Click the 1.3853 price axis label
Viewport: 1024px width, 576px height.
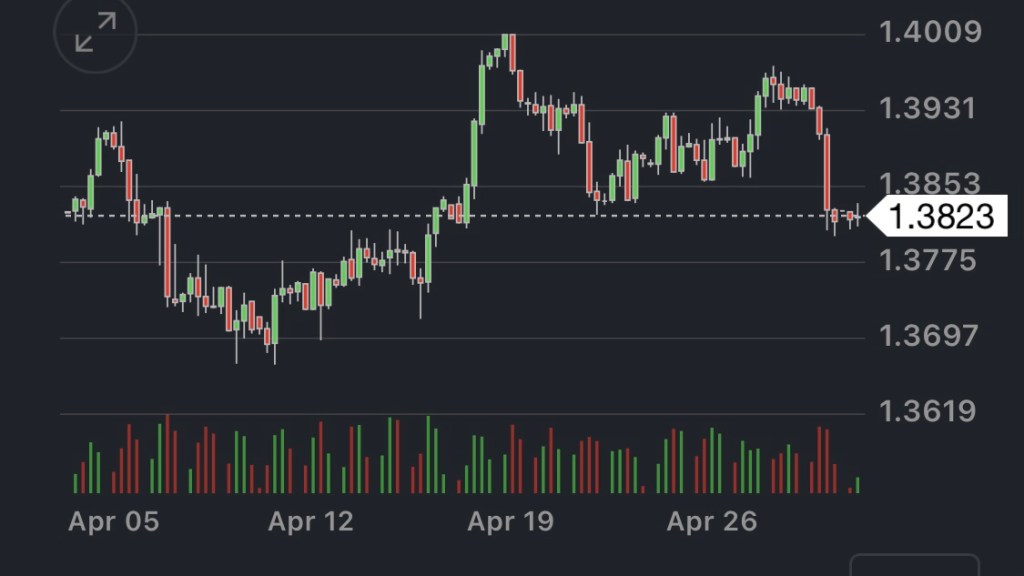(929, 184)
